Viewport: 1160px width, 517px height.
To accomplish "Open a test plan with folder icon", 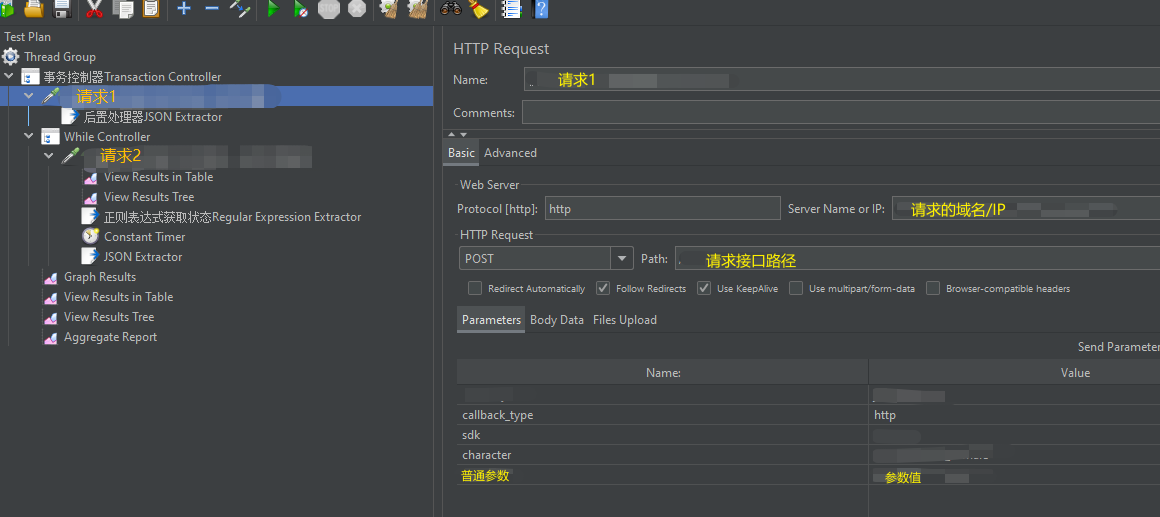I will tap(34, 8).
